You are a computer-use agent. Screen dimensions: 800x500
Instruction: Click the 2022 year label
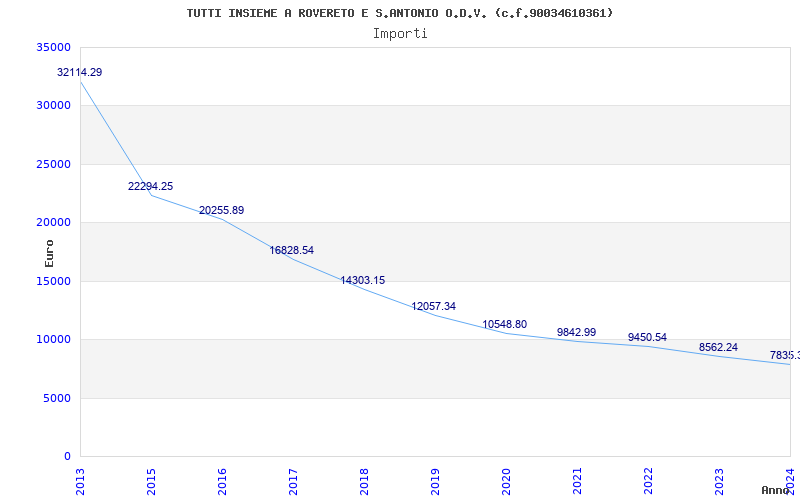coord(648,481)
